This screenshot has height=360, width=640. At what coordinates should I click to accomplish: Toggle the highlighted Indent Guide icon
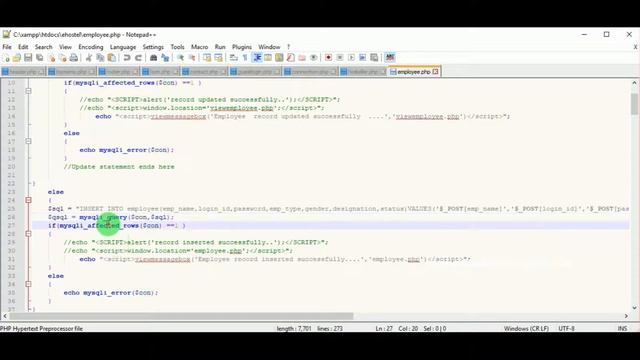(257, 58)
